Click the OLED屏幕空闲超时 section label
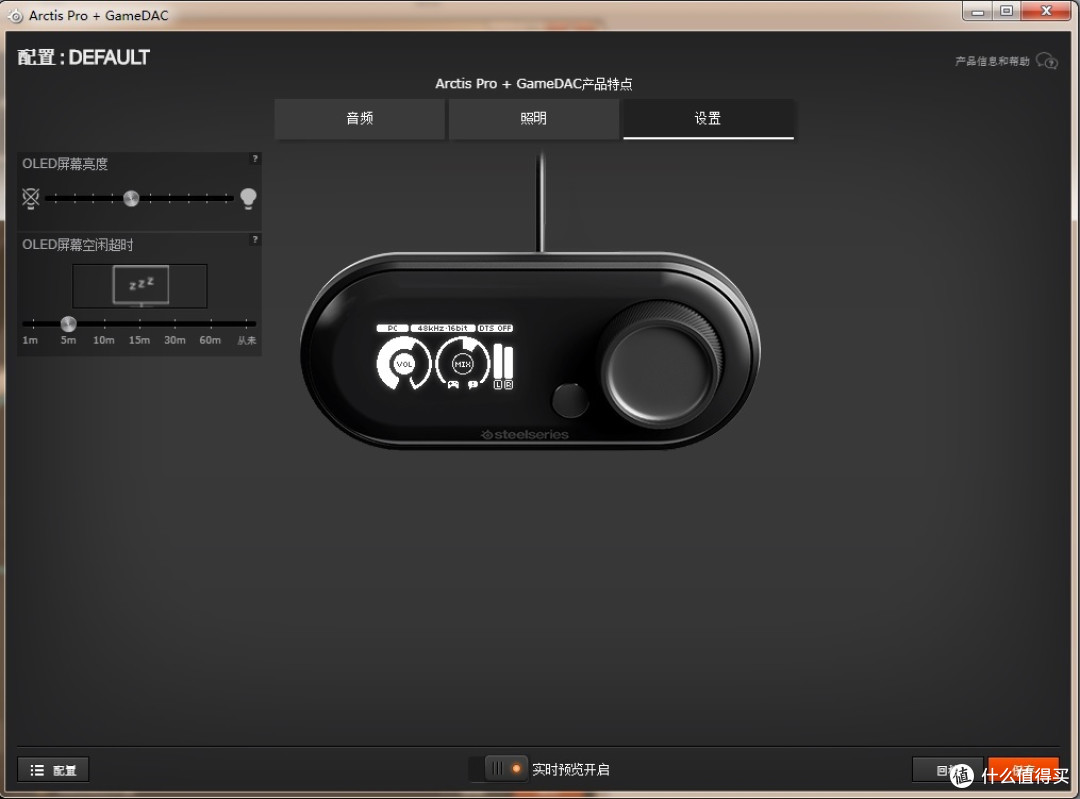The image size is (1080, 799). coord(78,245)
